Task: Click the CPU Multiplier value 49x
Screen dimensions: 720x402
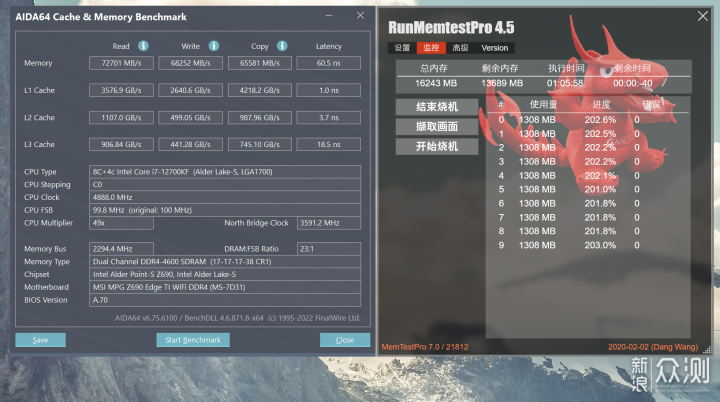Action: pos(121,223)
